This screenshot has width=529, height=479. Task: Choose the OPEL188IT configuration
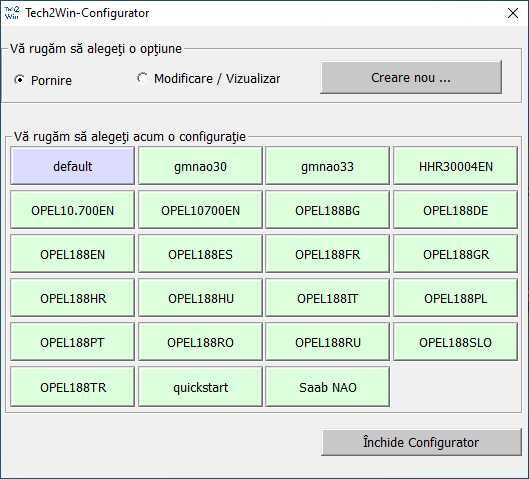pyautogui.click(x=328, y=298)
